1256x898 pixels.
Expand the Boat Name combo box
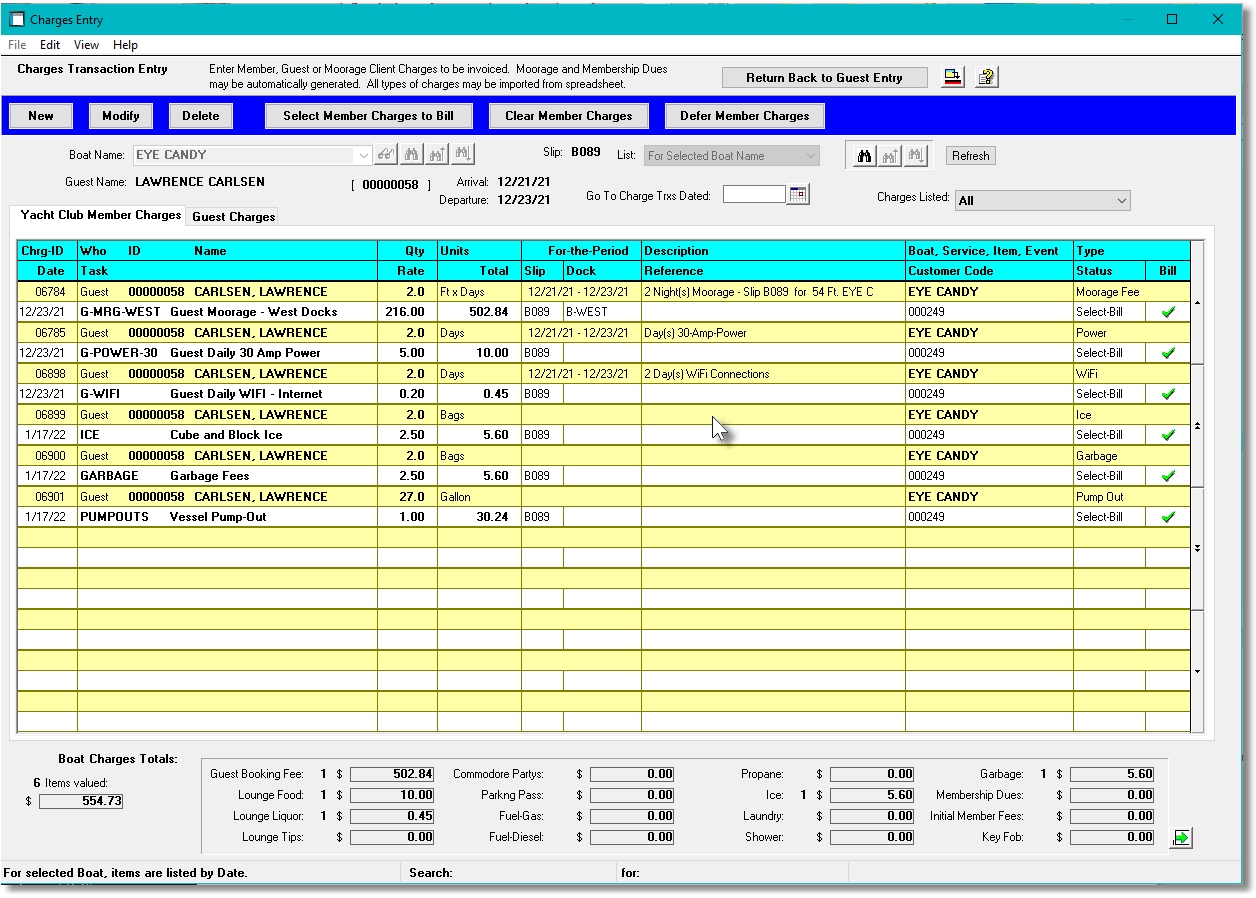click(x=362, y=155)
